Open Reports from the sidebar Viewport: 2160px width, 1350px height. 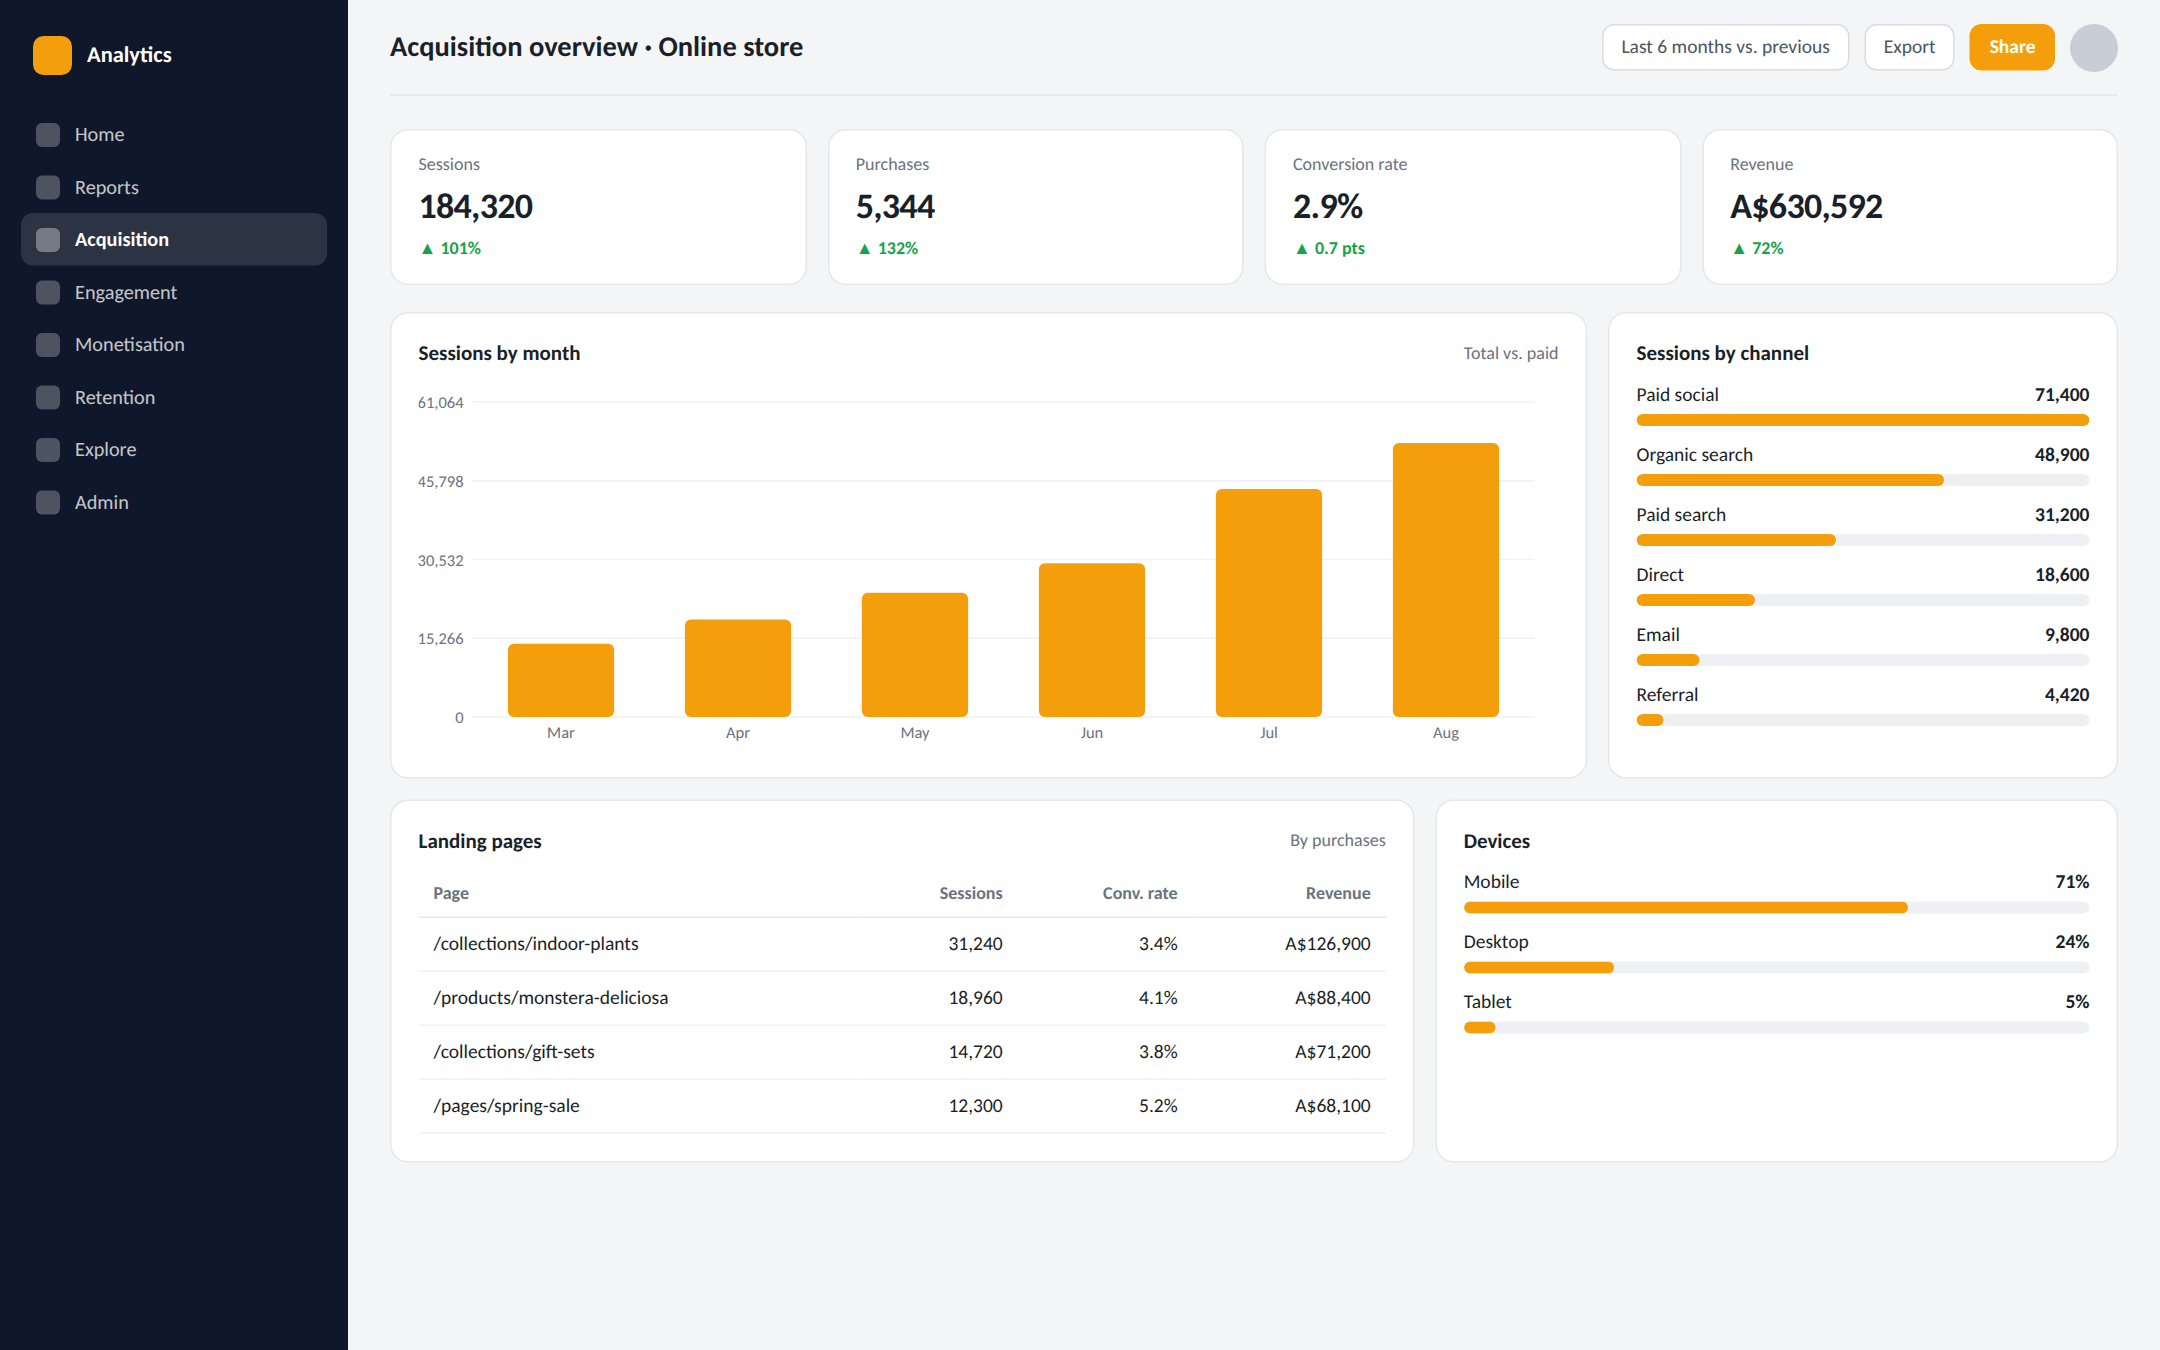click(174, 187)
